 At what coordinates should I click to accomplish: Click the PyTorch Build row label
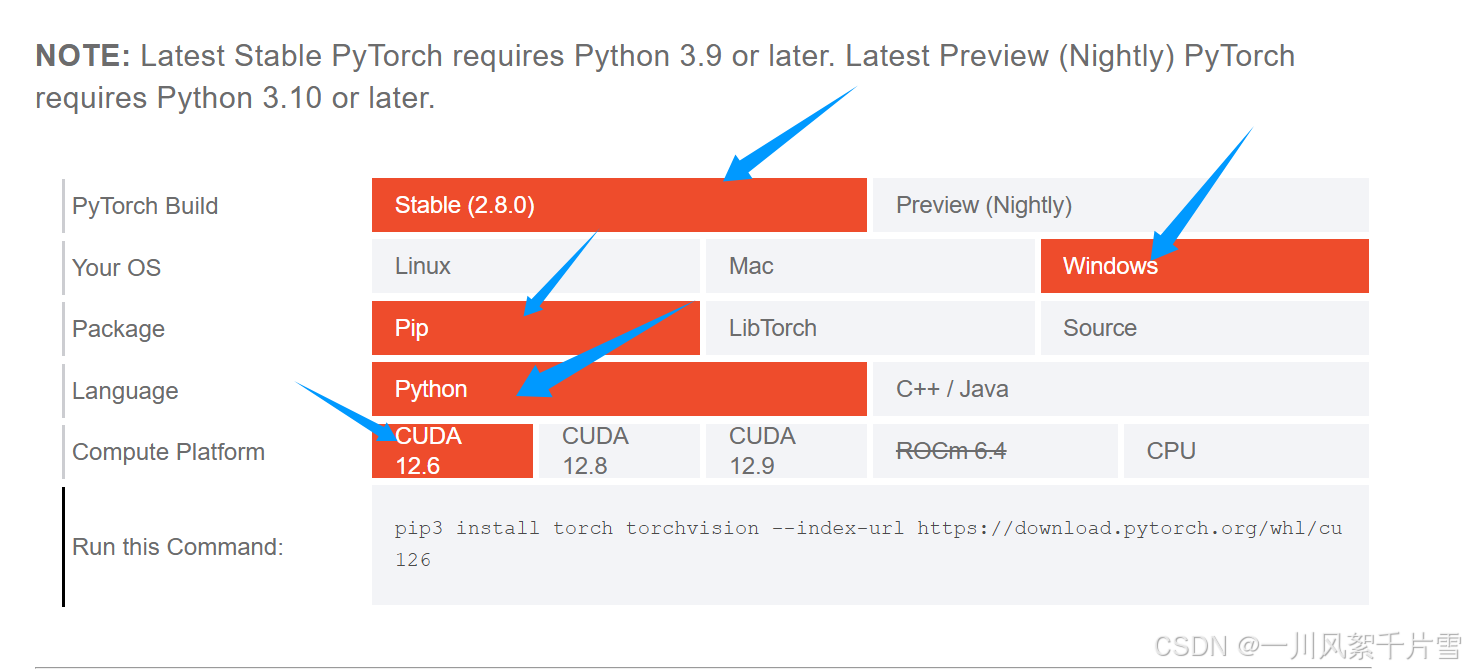click(145, 206)
